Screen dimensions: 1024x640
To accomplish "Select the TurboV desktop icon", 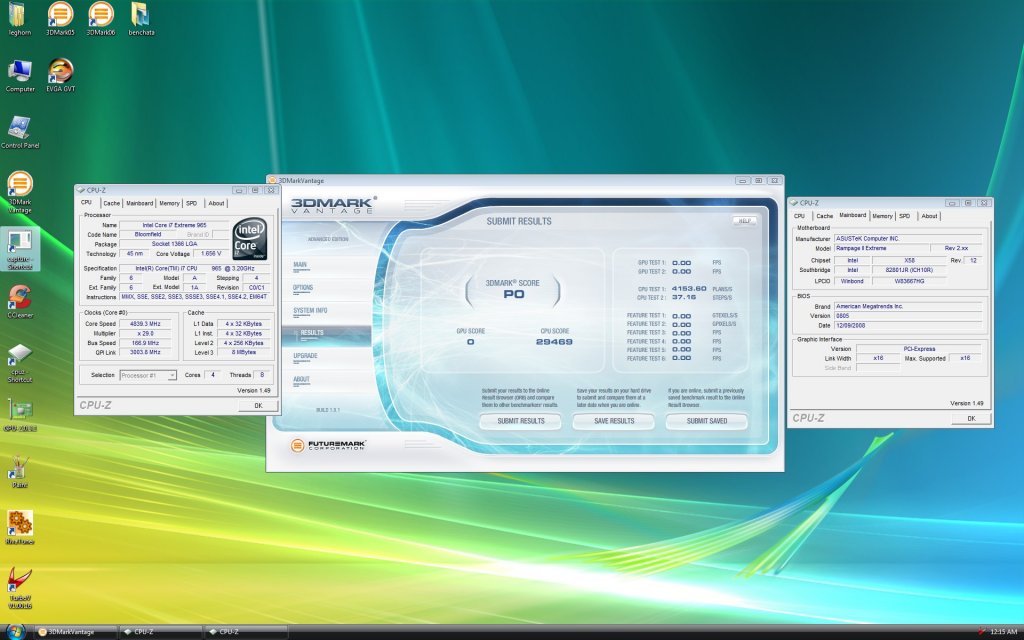I will point(20,588).
